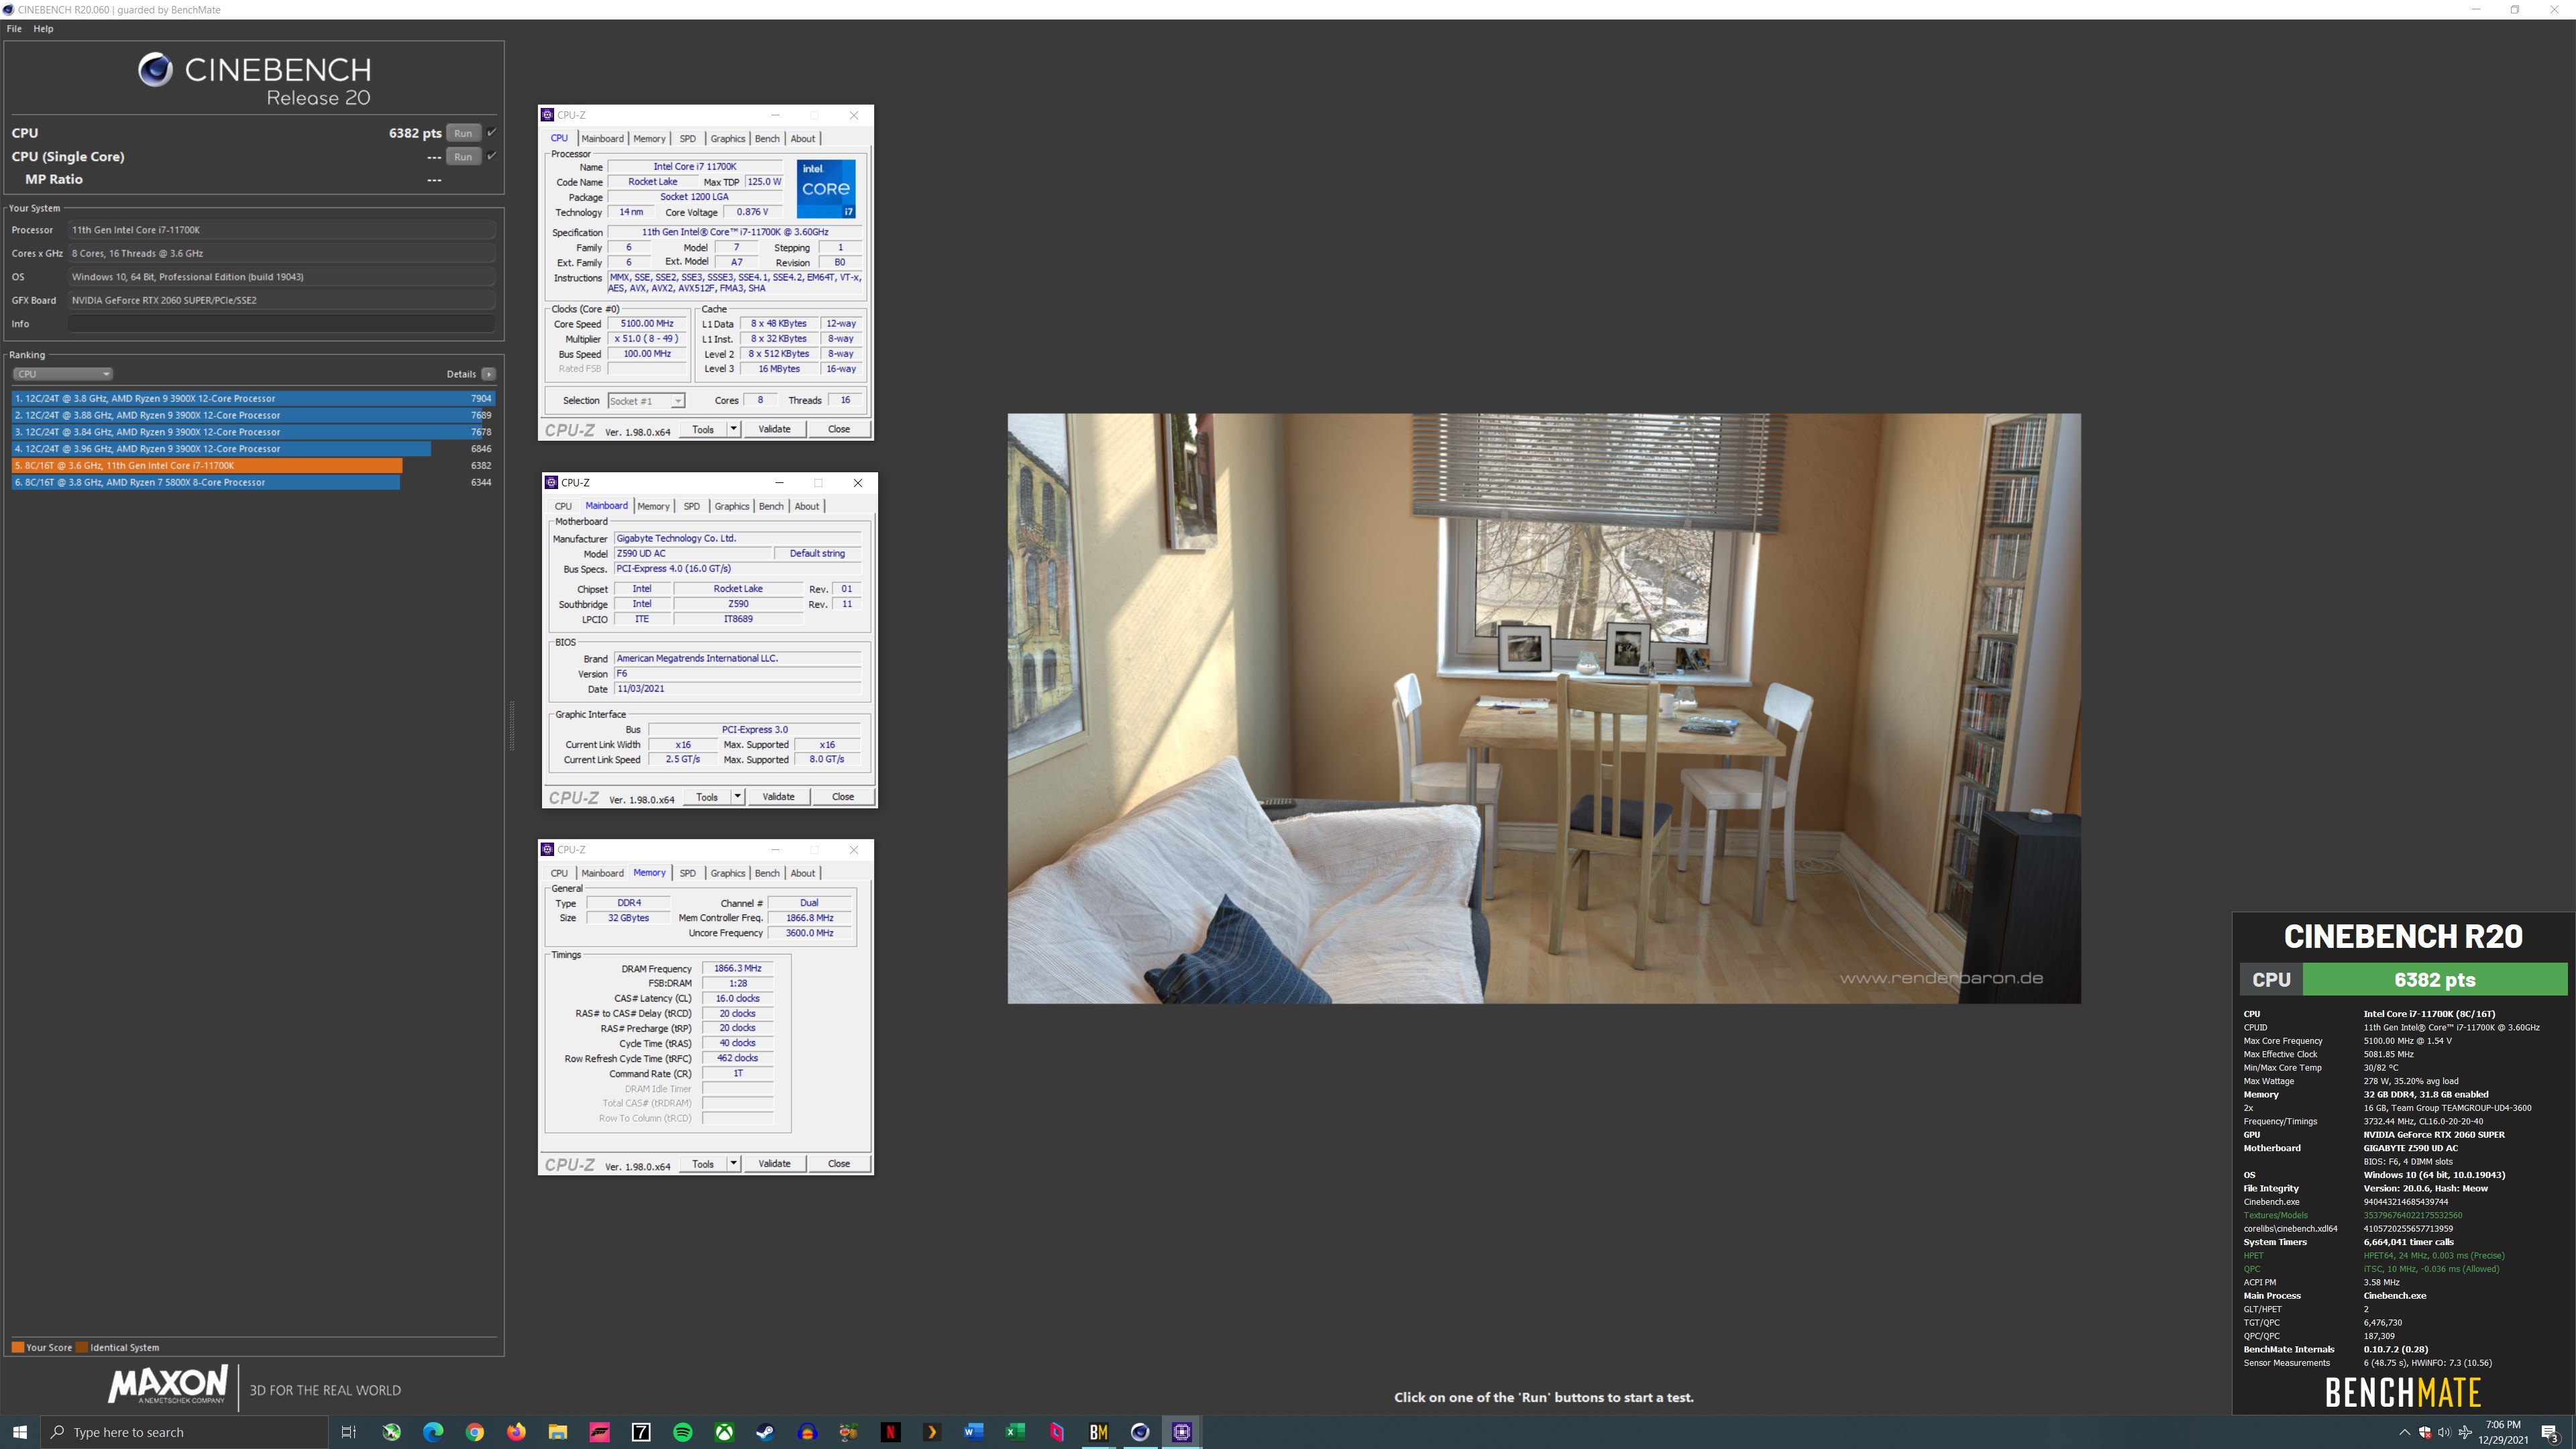Select top-ranked Ryzen 9 3900X 7904 row
This screenshot has height=1449, width=2576.
pyautogui.click(x=253, y=398)
